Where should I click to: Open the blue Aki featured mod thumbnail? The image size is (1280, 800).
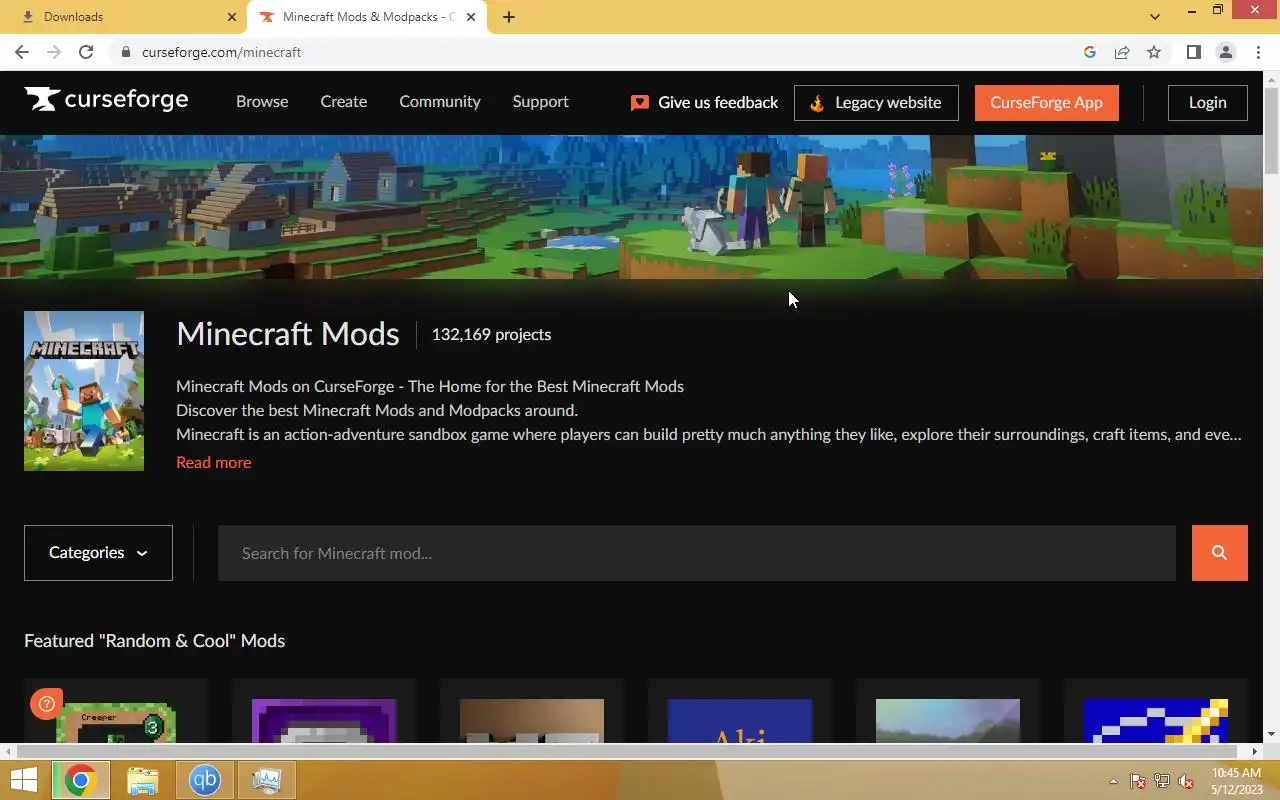[740, 721]
